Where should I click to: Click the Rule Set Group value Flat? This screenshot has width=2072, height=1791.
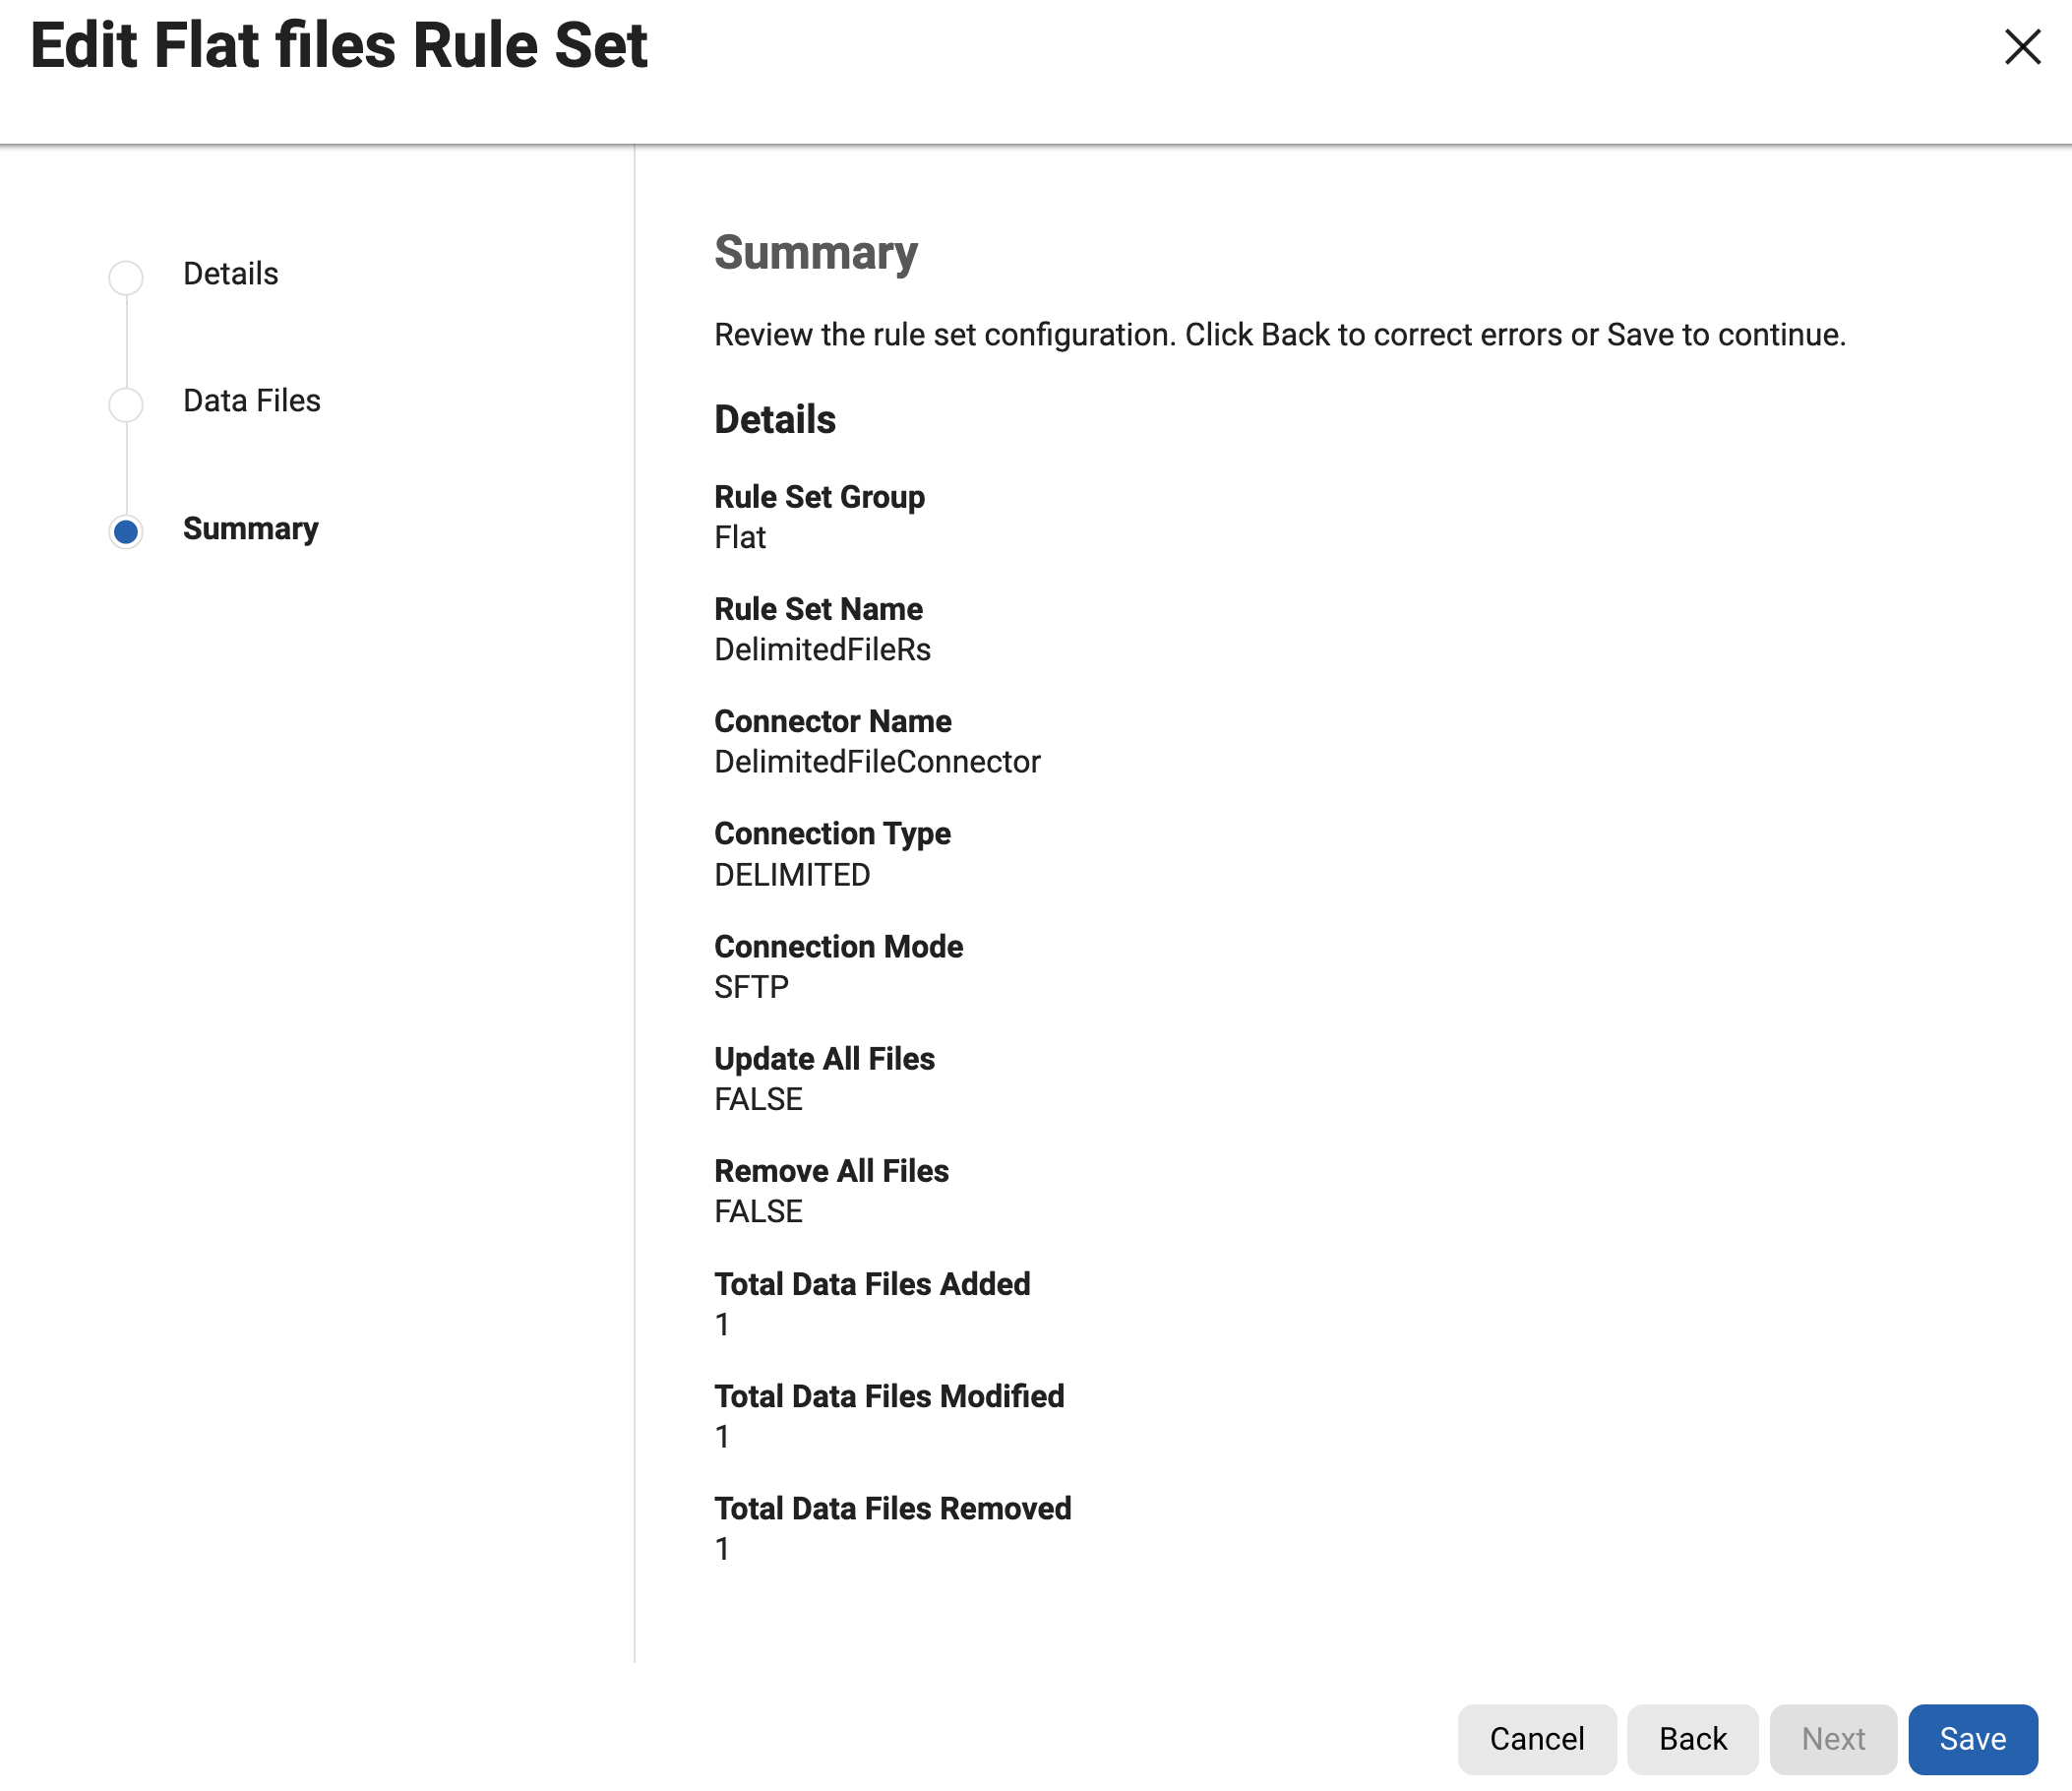point(740,538)
